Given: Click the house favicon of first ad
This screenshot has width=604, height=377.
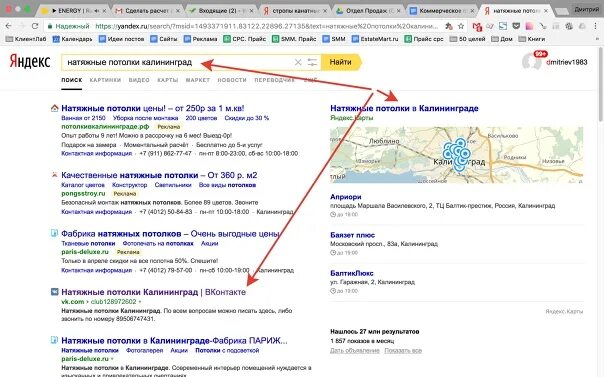Looking at the screenshot, I should 55,108.
